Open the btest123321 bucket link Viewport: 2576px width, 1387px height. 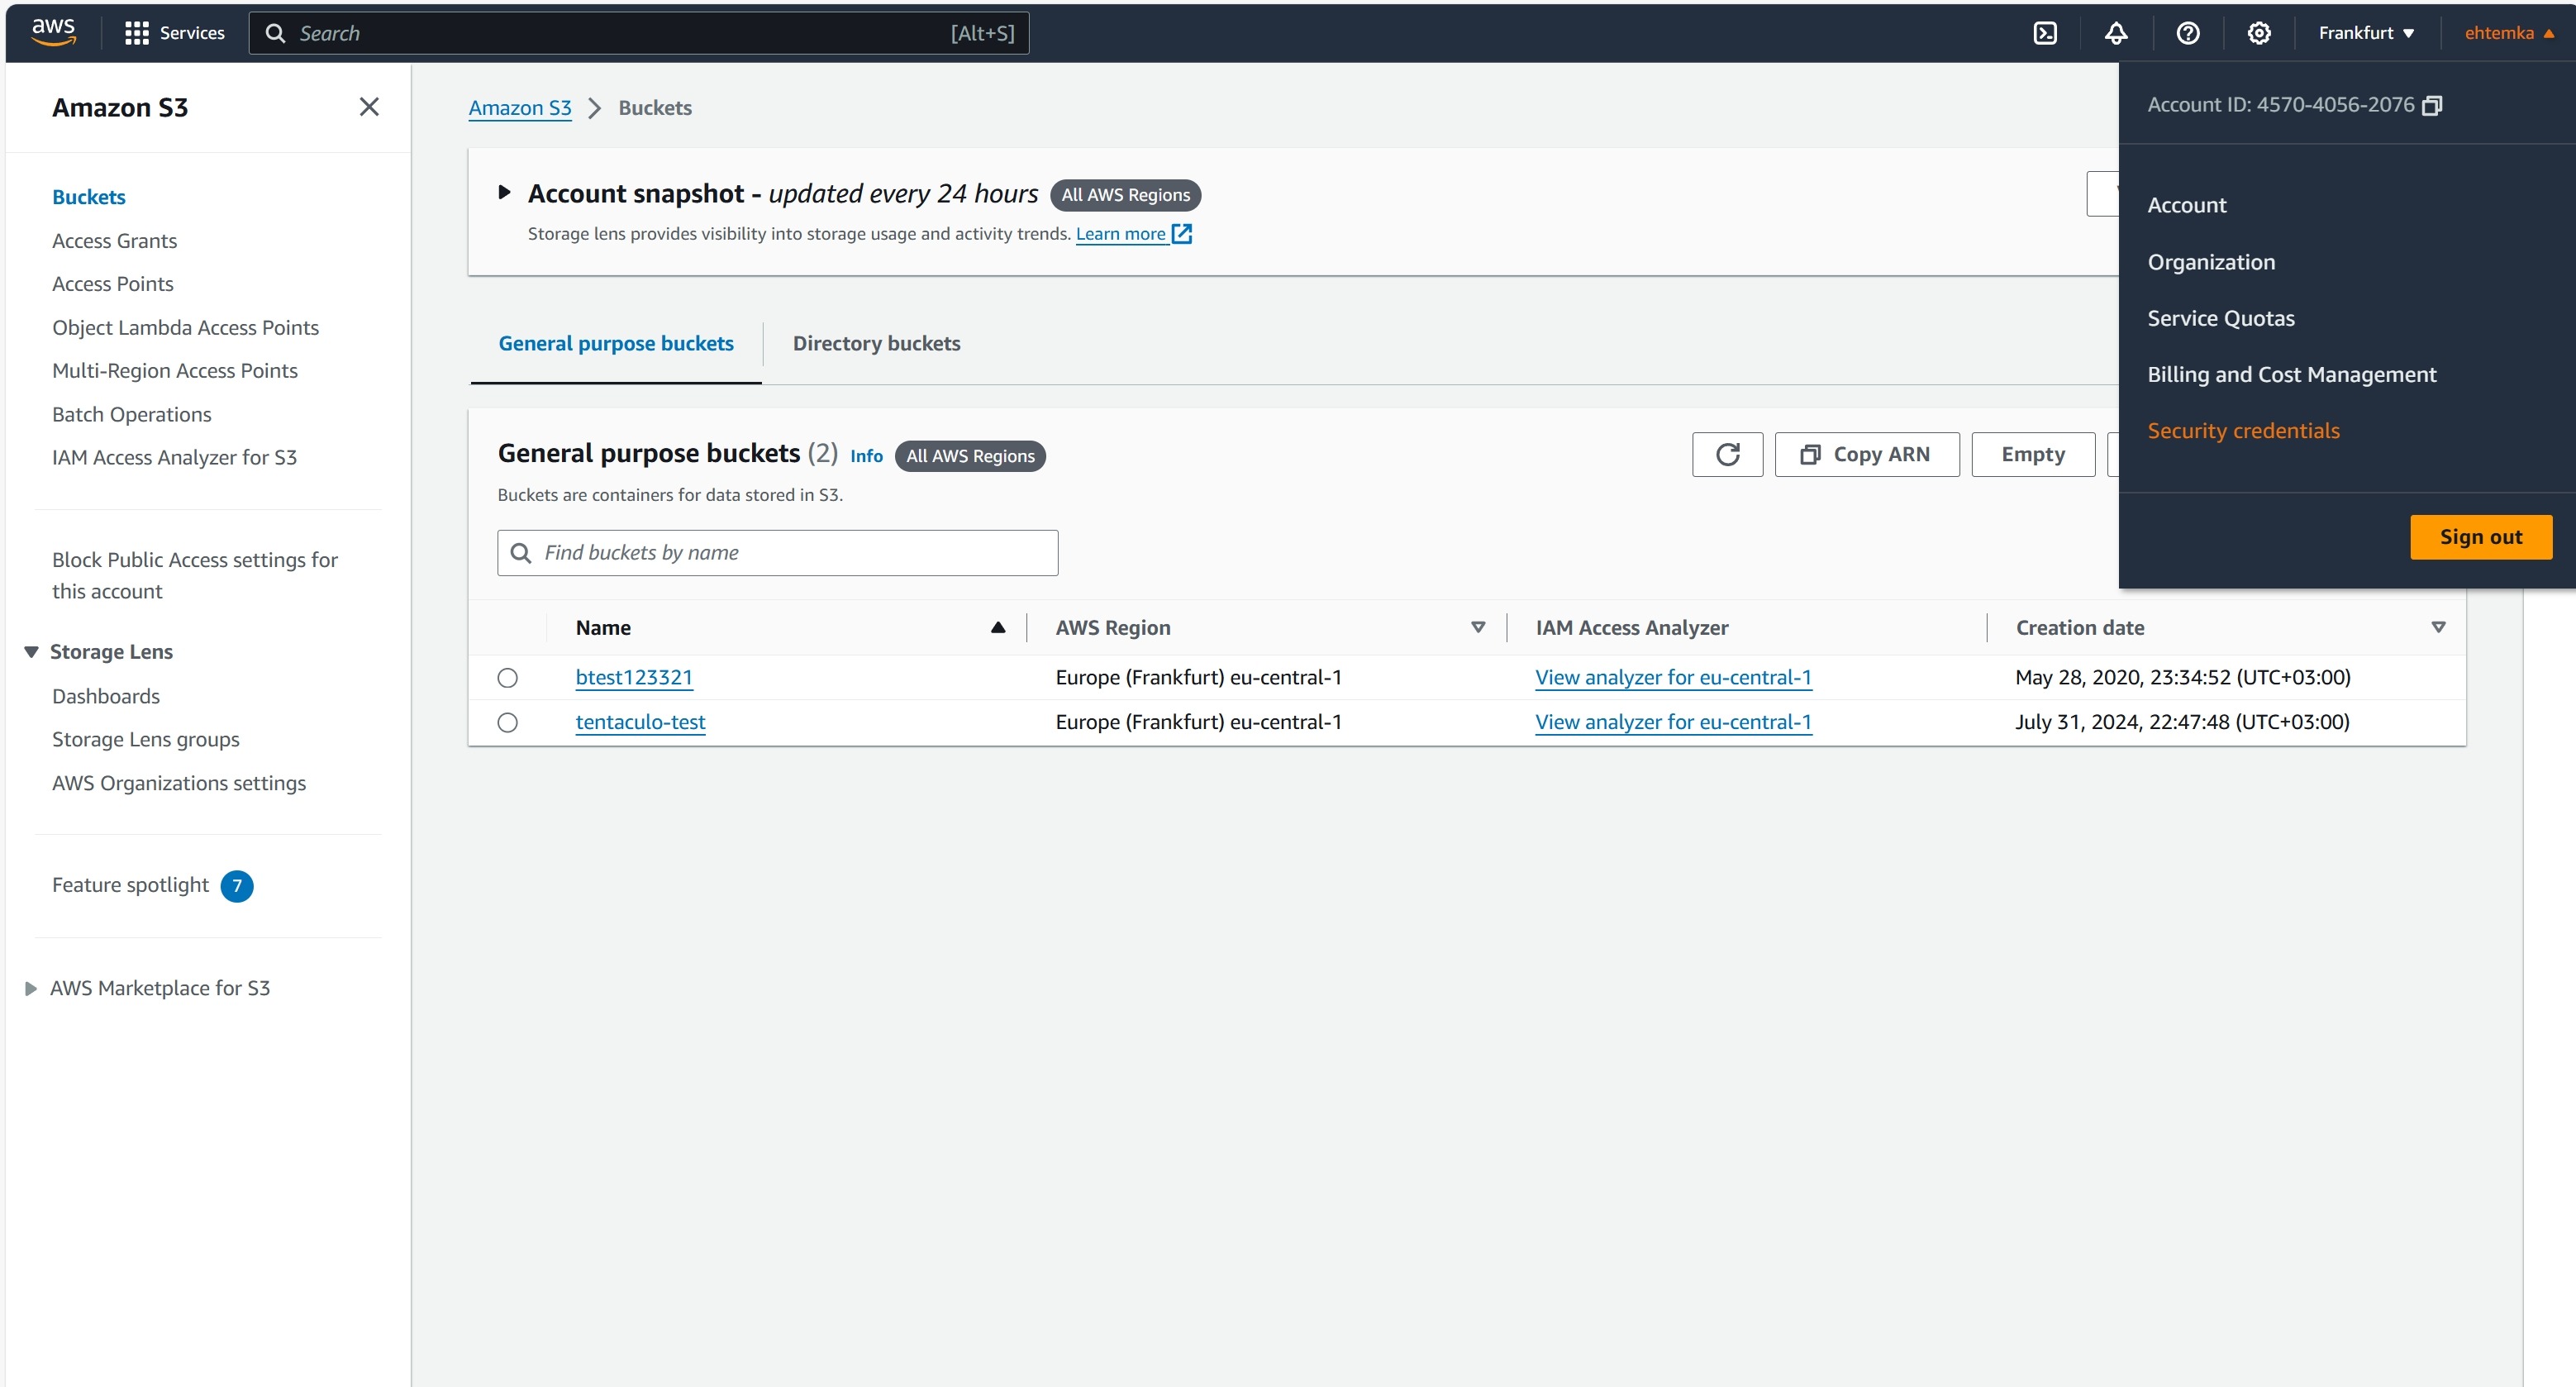tap(634, 677)
